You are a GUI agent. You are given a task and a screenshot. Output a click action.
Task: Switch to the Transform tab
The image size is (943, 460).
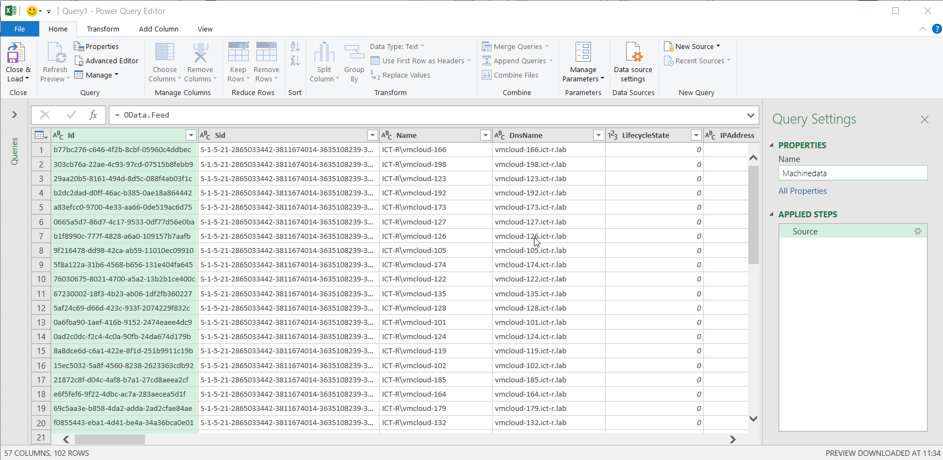click(x=103, y=29)
